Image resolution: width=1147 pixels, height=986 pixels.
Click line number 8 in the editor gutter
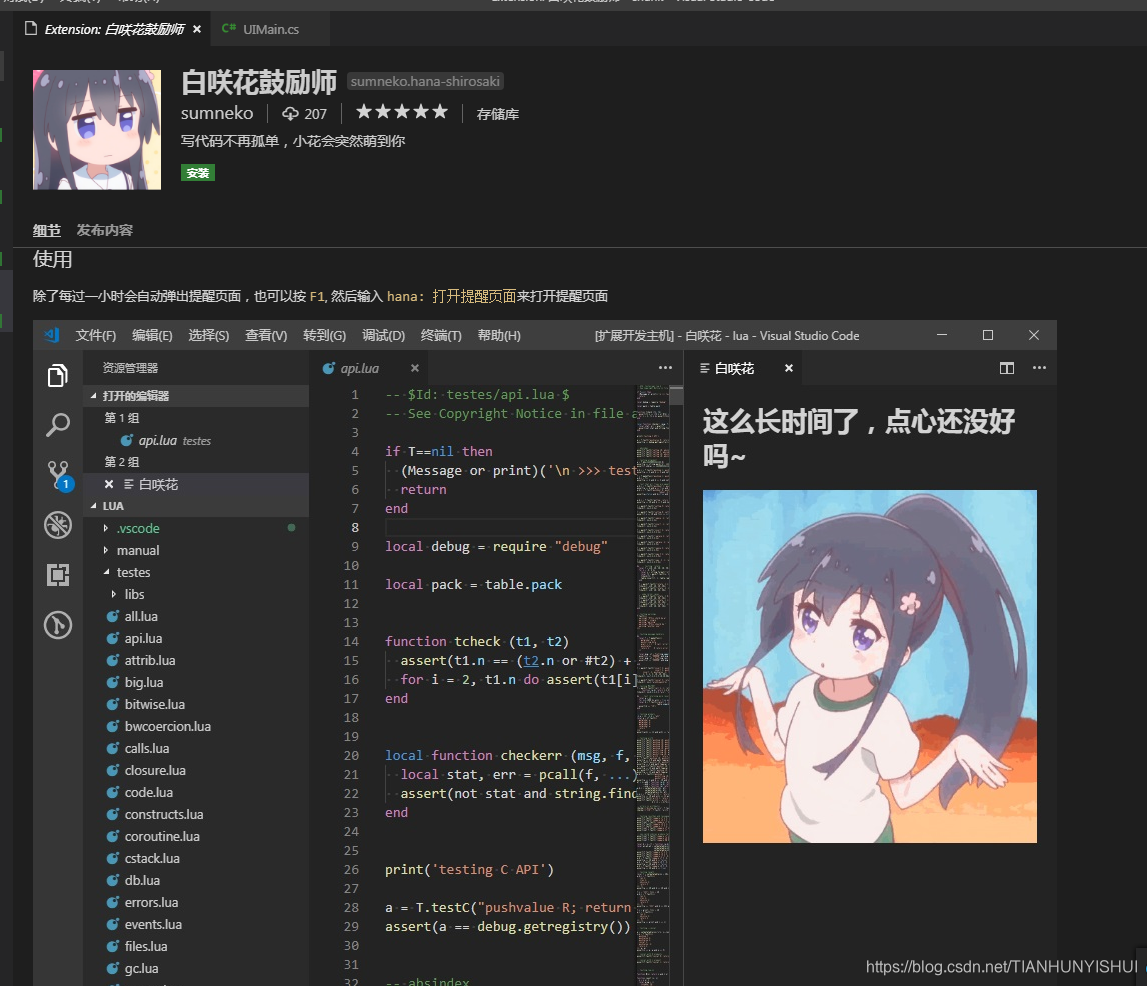pyautogui.click(x=355, y=527)
